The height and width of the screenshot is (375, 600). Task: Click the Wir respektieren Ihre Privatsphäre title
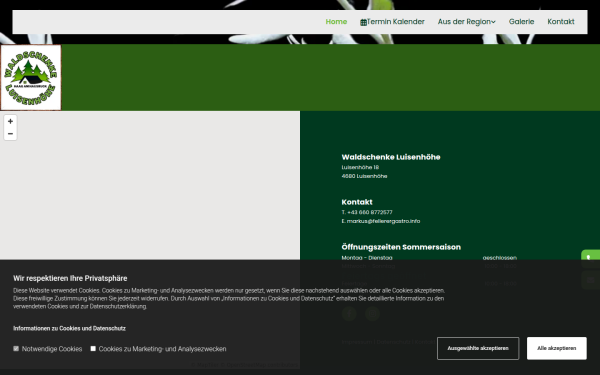coord(70,278)
